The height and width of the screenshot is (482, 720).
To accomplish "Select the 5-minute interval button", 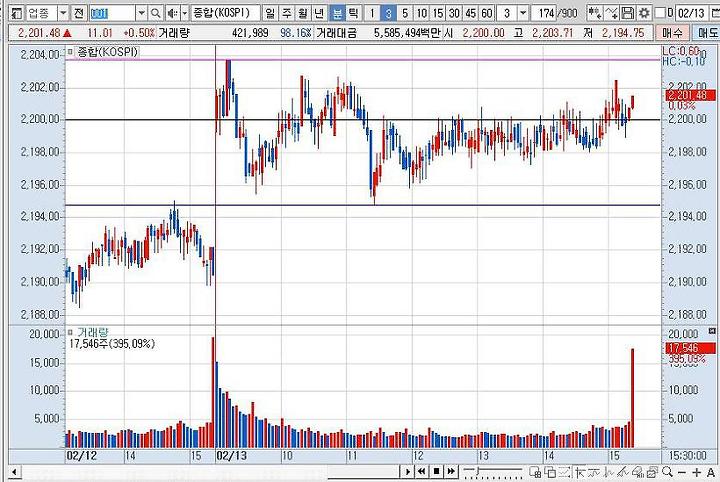I will click(x=405, y=13).
